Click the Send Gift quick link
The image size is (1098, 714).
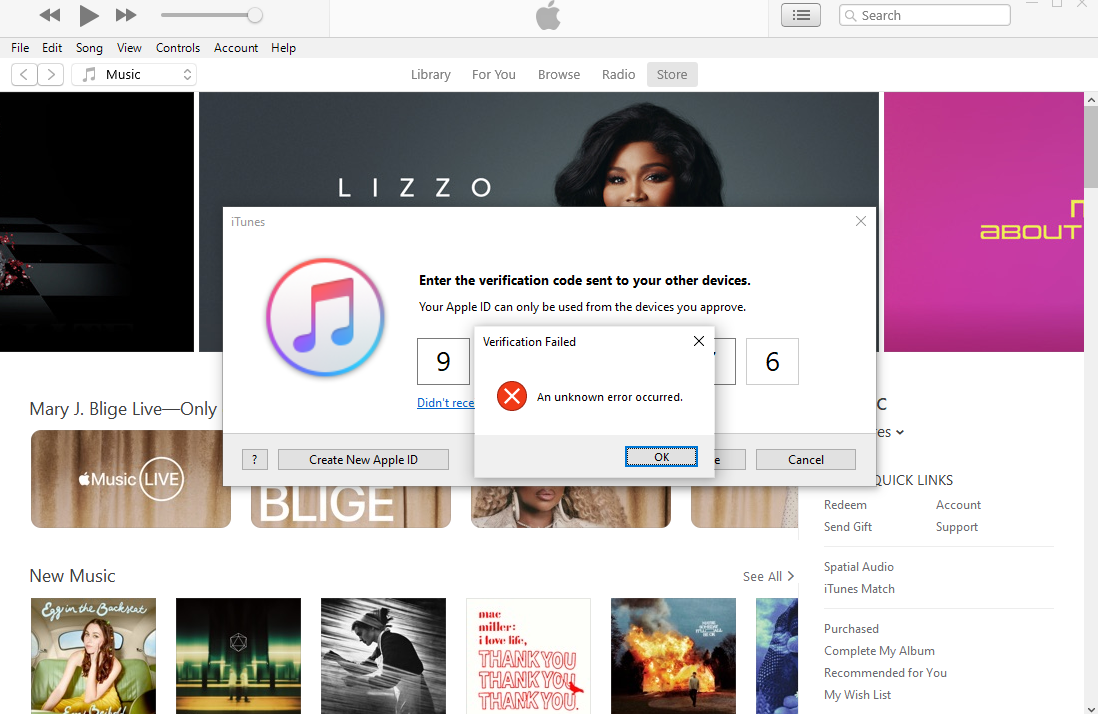847,526
